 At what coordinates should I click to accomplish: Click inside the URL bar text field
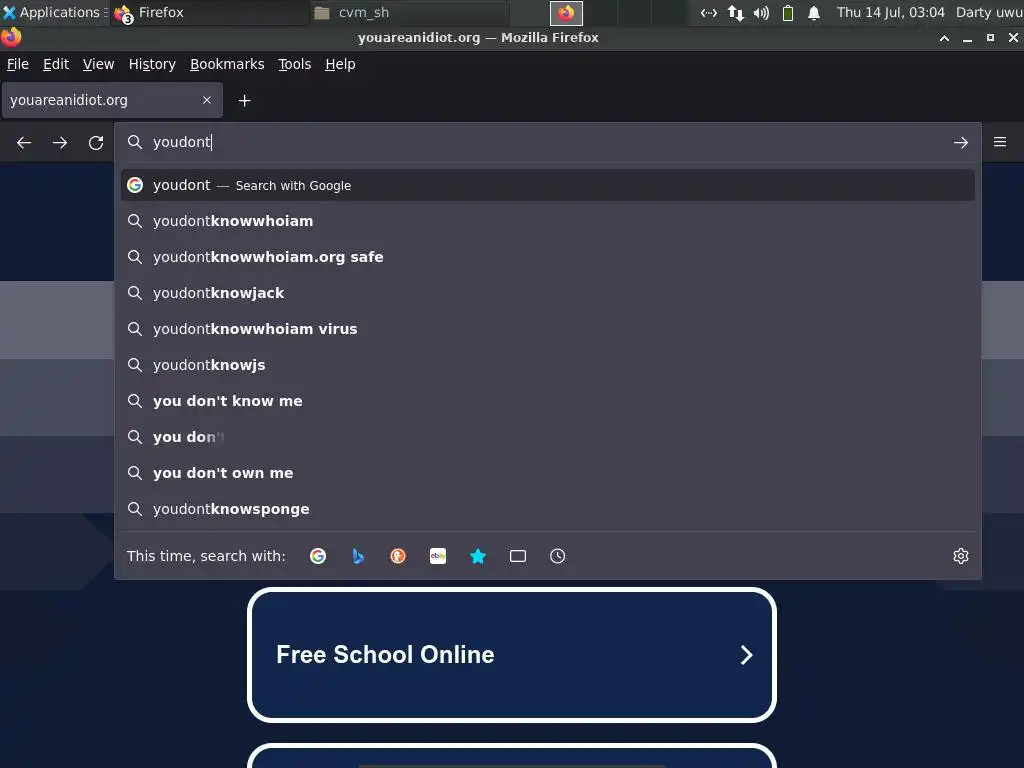point(549,142)
